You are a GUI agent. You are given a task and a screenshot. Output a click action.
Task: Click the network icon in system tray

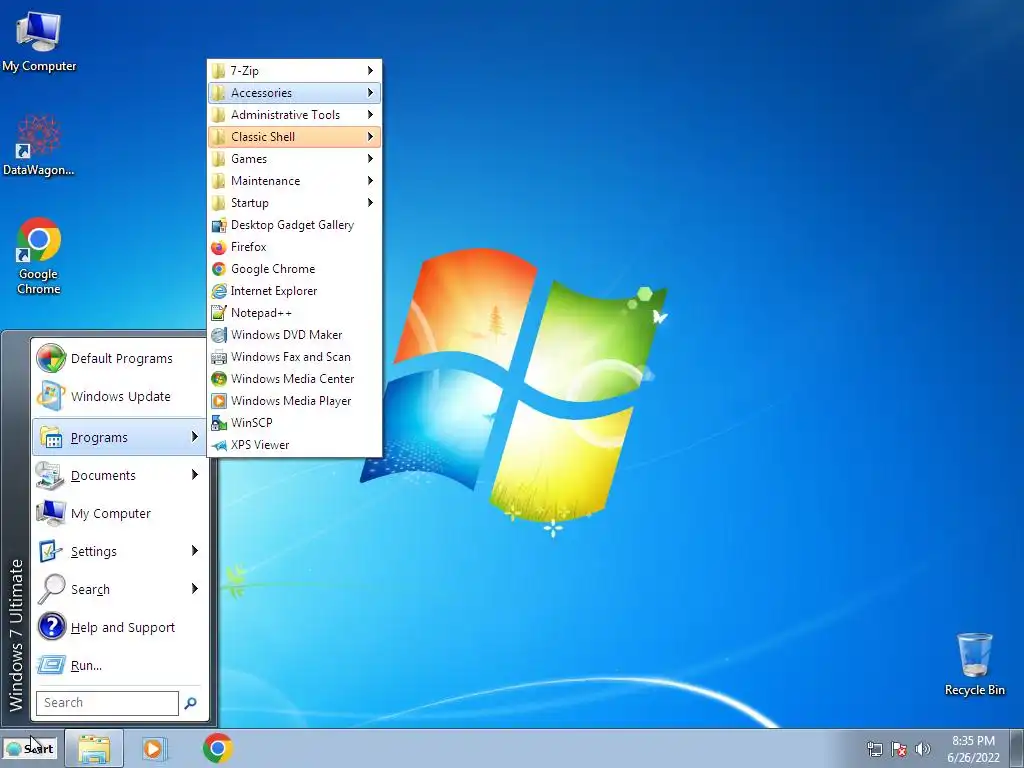click(x=874, y=749)
